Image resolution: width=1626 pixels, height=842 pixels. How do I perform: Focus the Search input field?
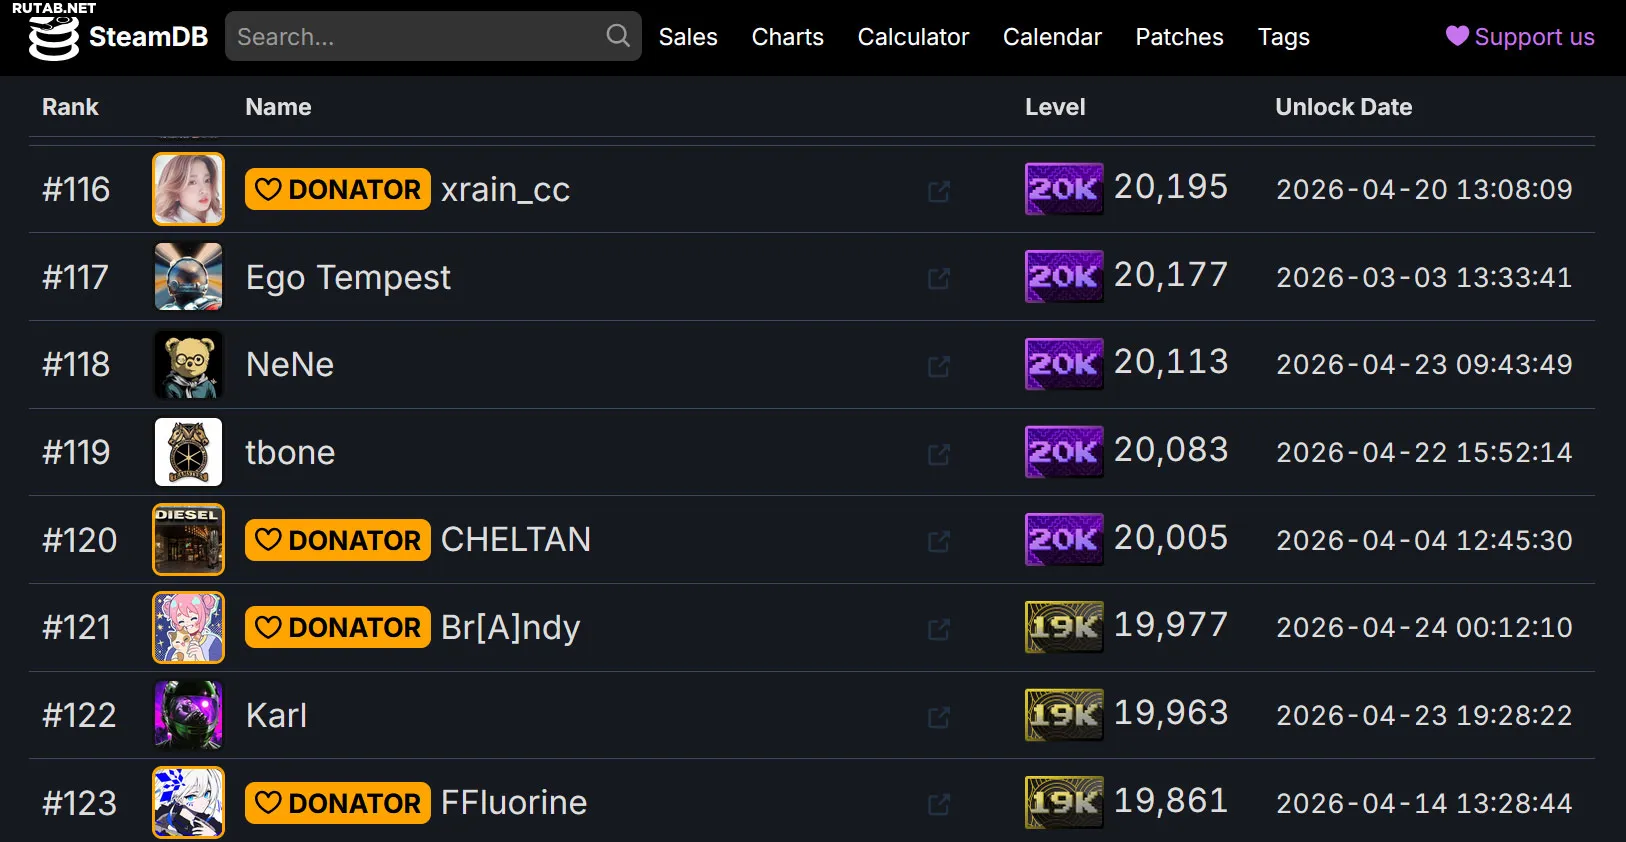(415, 37)
